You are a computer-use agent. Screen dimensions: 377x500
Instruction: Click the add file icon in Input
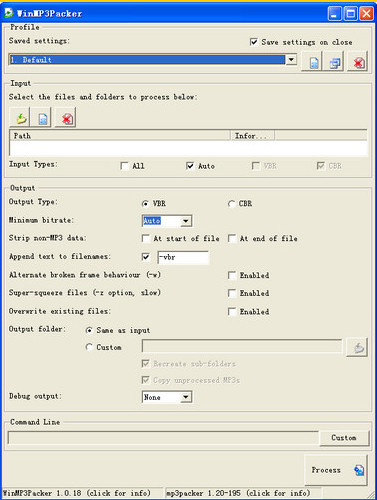41,117
